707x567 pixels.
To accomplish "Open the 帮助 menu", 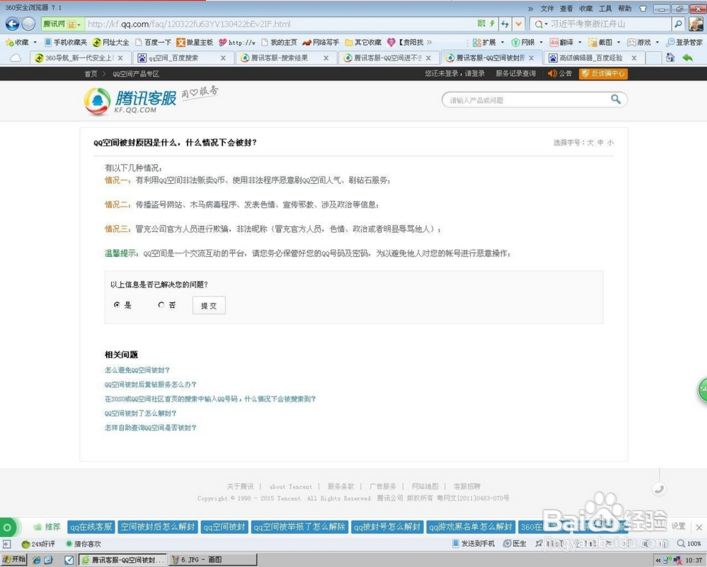I will [x=624, y=9].
